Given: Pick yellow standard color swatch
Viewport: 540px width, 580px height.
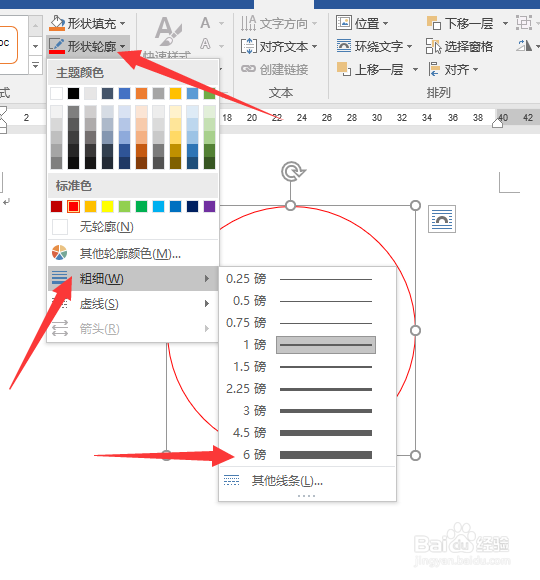Looking at the screenshot, I should [107, 206].
